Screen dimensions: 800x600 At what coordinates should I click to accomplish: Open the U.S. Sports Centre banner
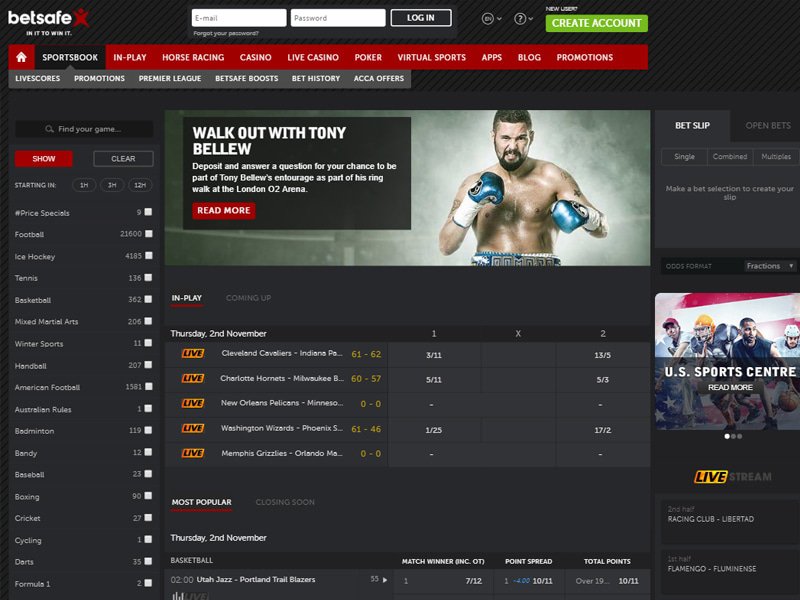click(x=727, y=361)
